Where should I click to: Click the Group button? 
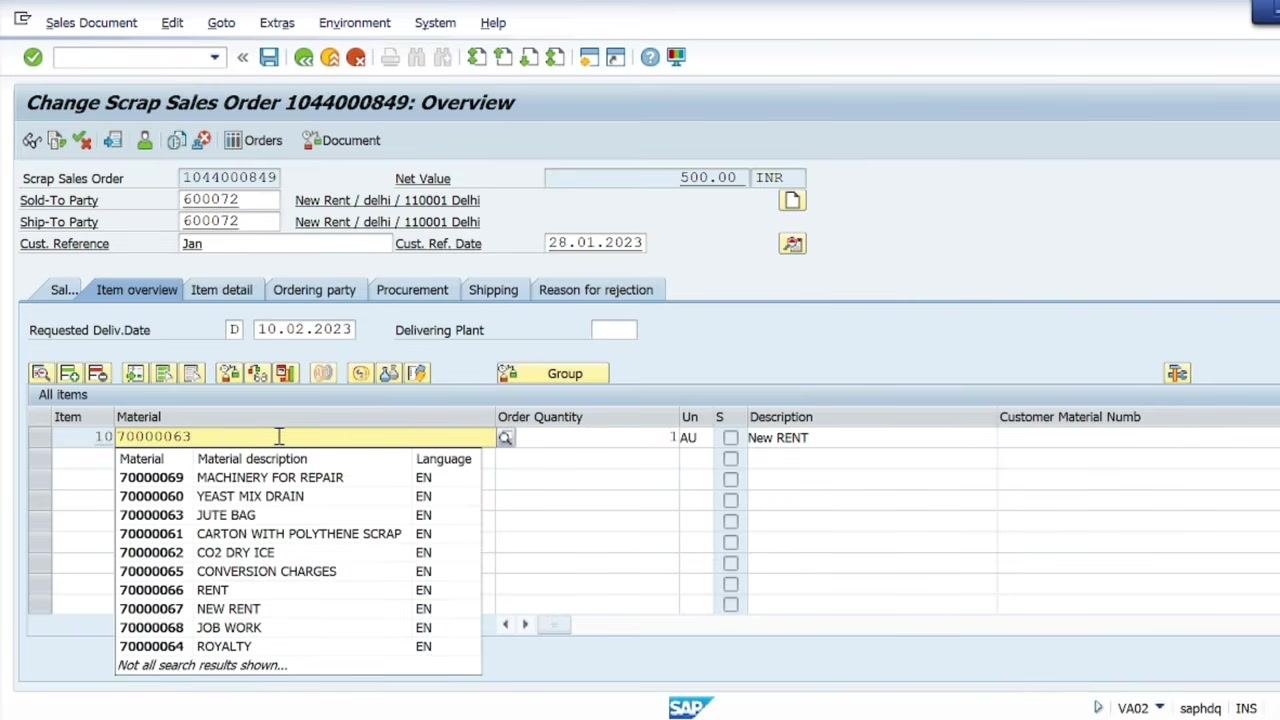pos(552,374)
